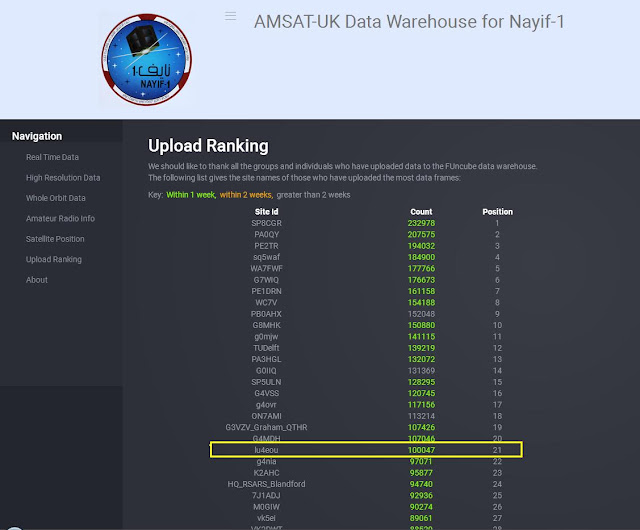The height and width of the screenshot is (530, 640).
Task: Click the Site Id column header
Action: point(267,212)
